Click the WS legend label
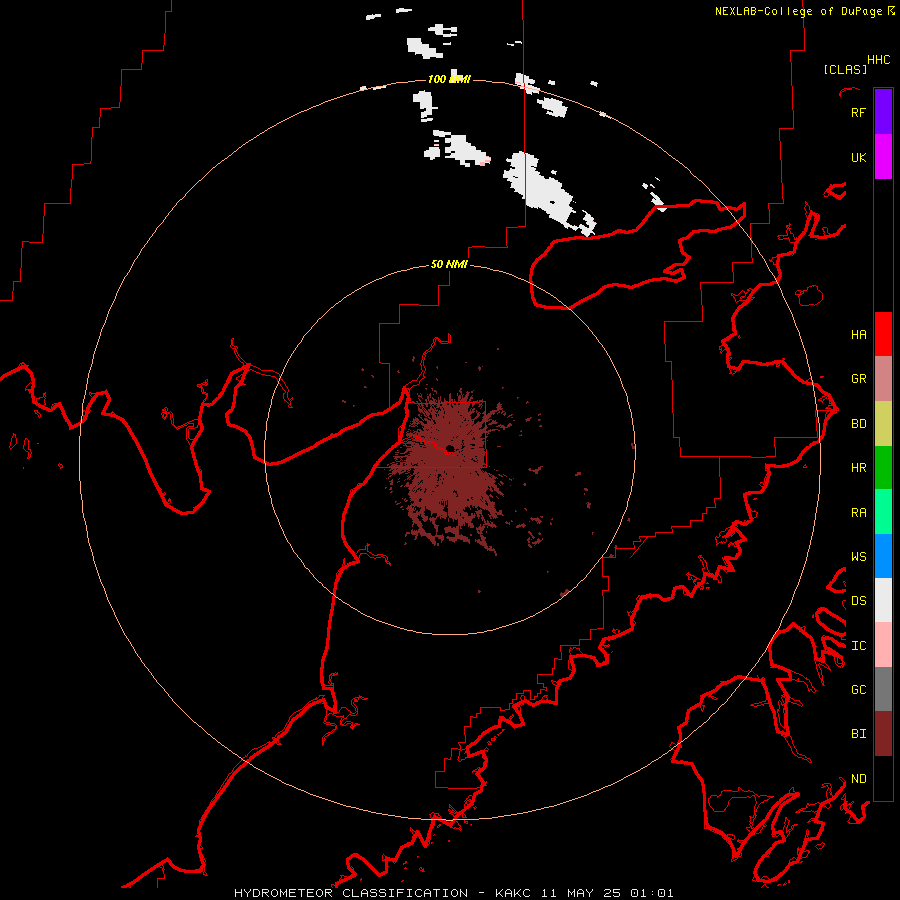Viewport: 900px width, 900px height. tap(858, 557)
